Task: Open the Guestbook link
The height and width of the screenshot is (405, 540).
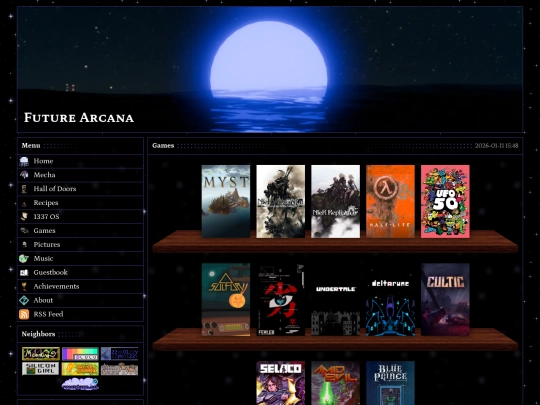Action: coord(50,272)
